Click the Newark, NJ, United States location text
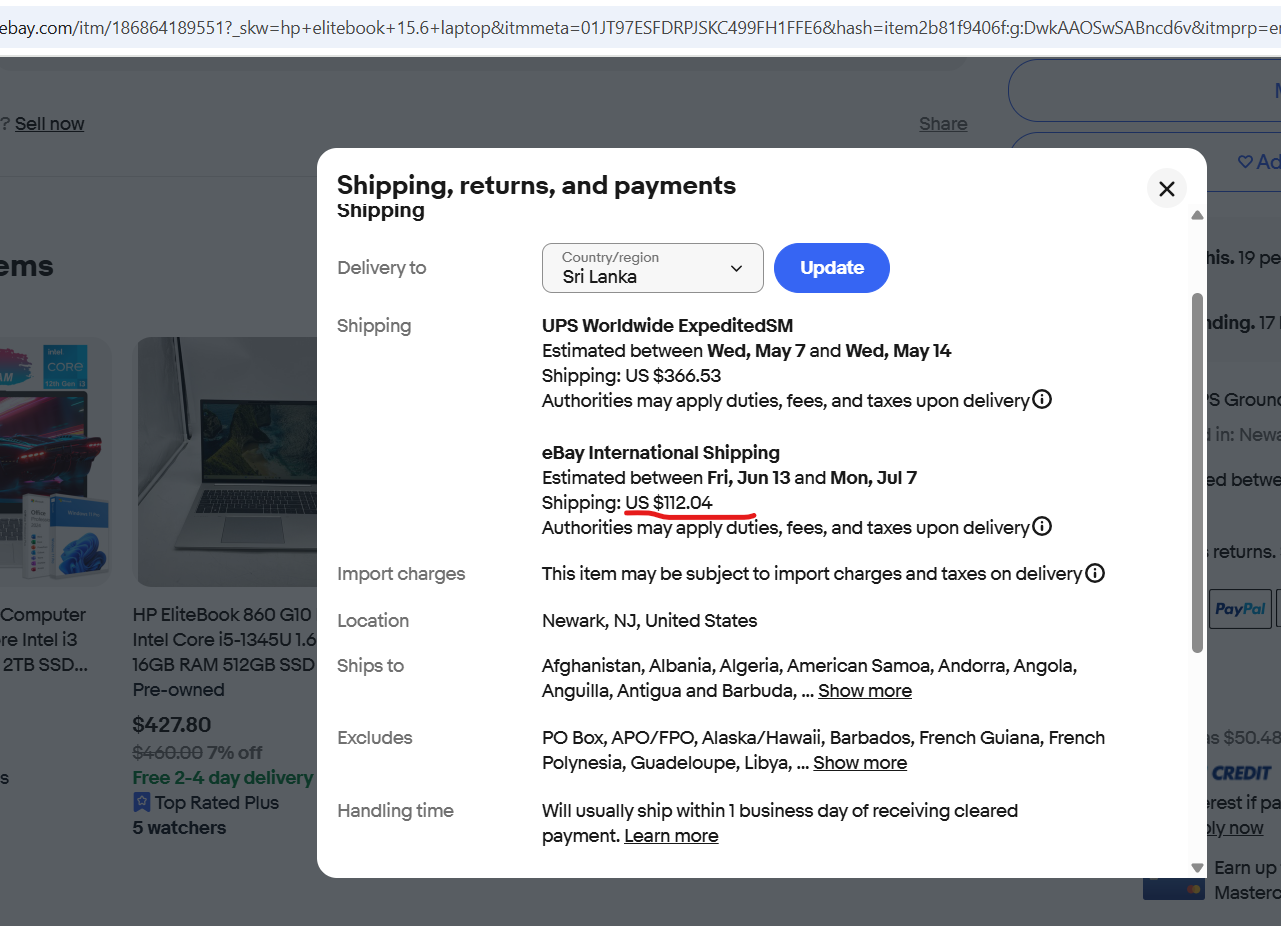The width and height of the screenshot is (1281, 926). coord(650,620)
